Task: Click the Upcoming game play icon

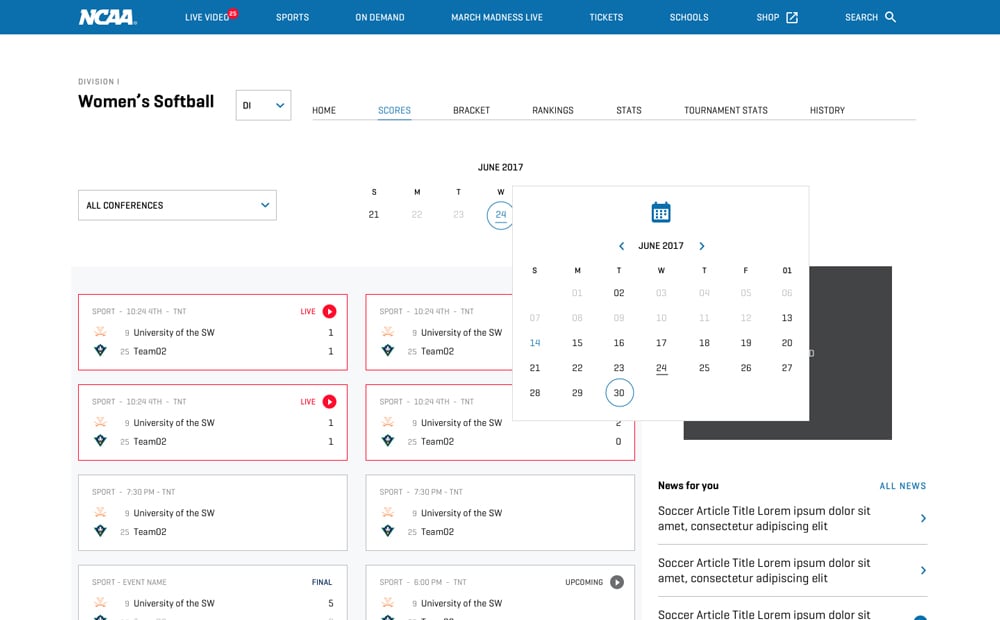Action: (x=617, y=582)
